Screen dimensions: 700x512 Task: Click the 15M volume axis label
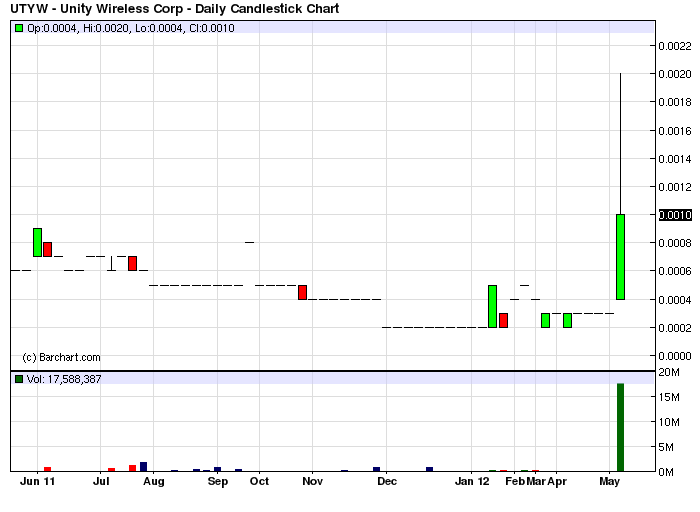(x=669, y=397)
